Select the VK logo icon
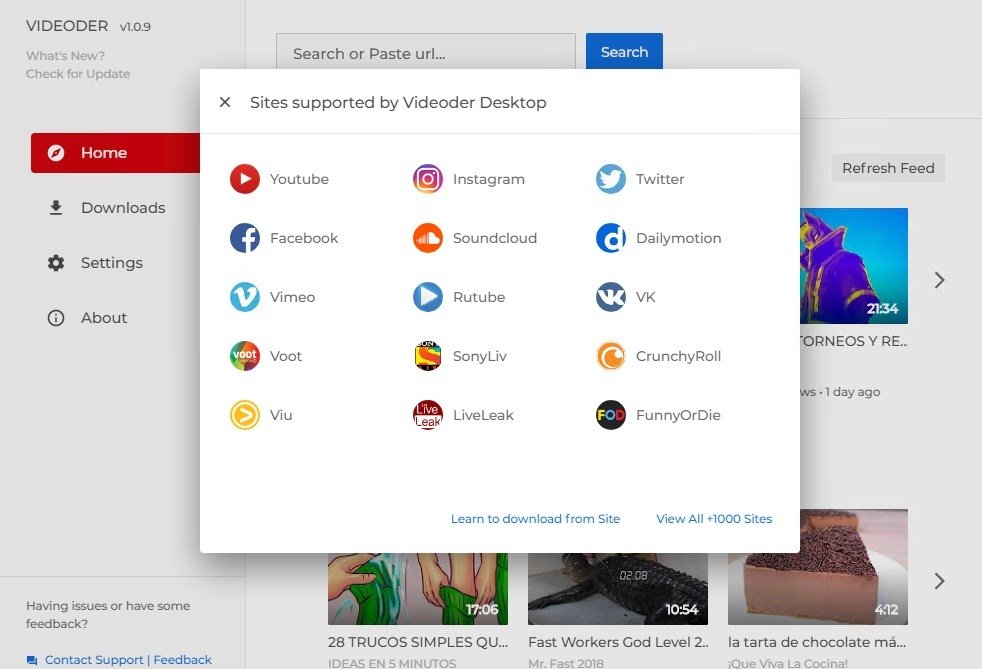Image resolution: width=982 pixels, height=669 pixels. 611,297
